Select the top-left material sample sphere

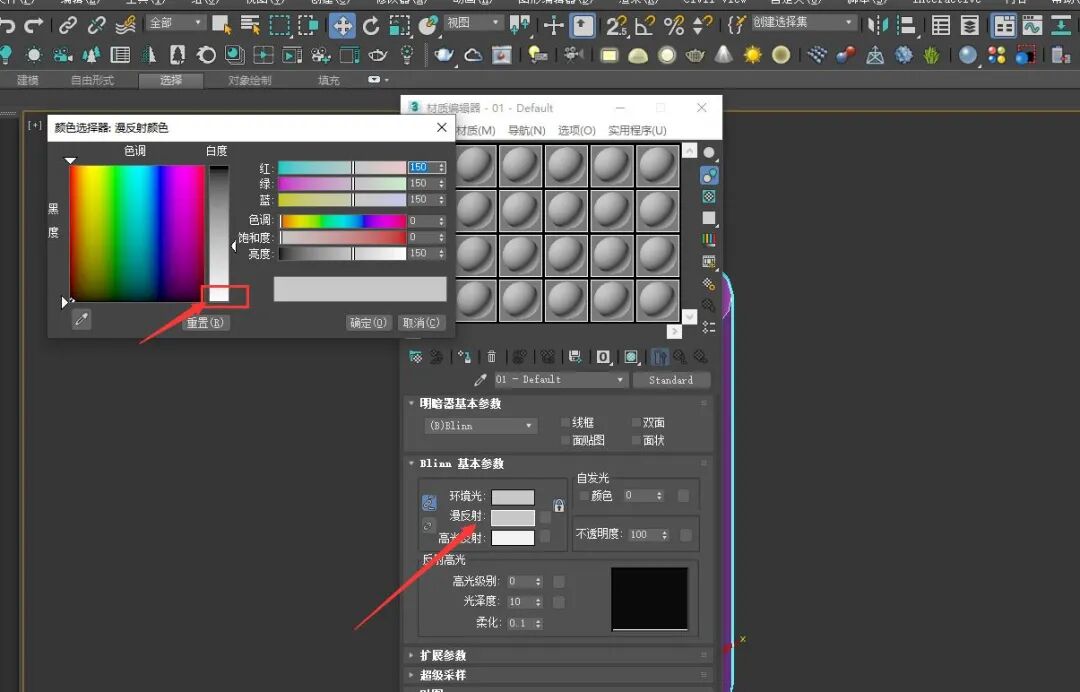(476, 166)
